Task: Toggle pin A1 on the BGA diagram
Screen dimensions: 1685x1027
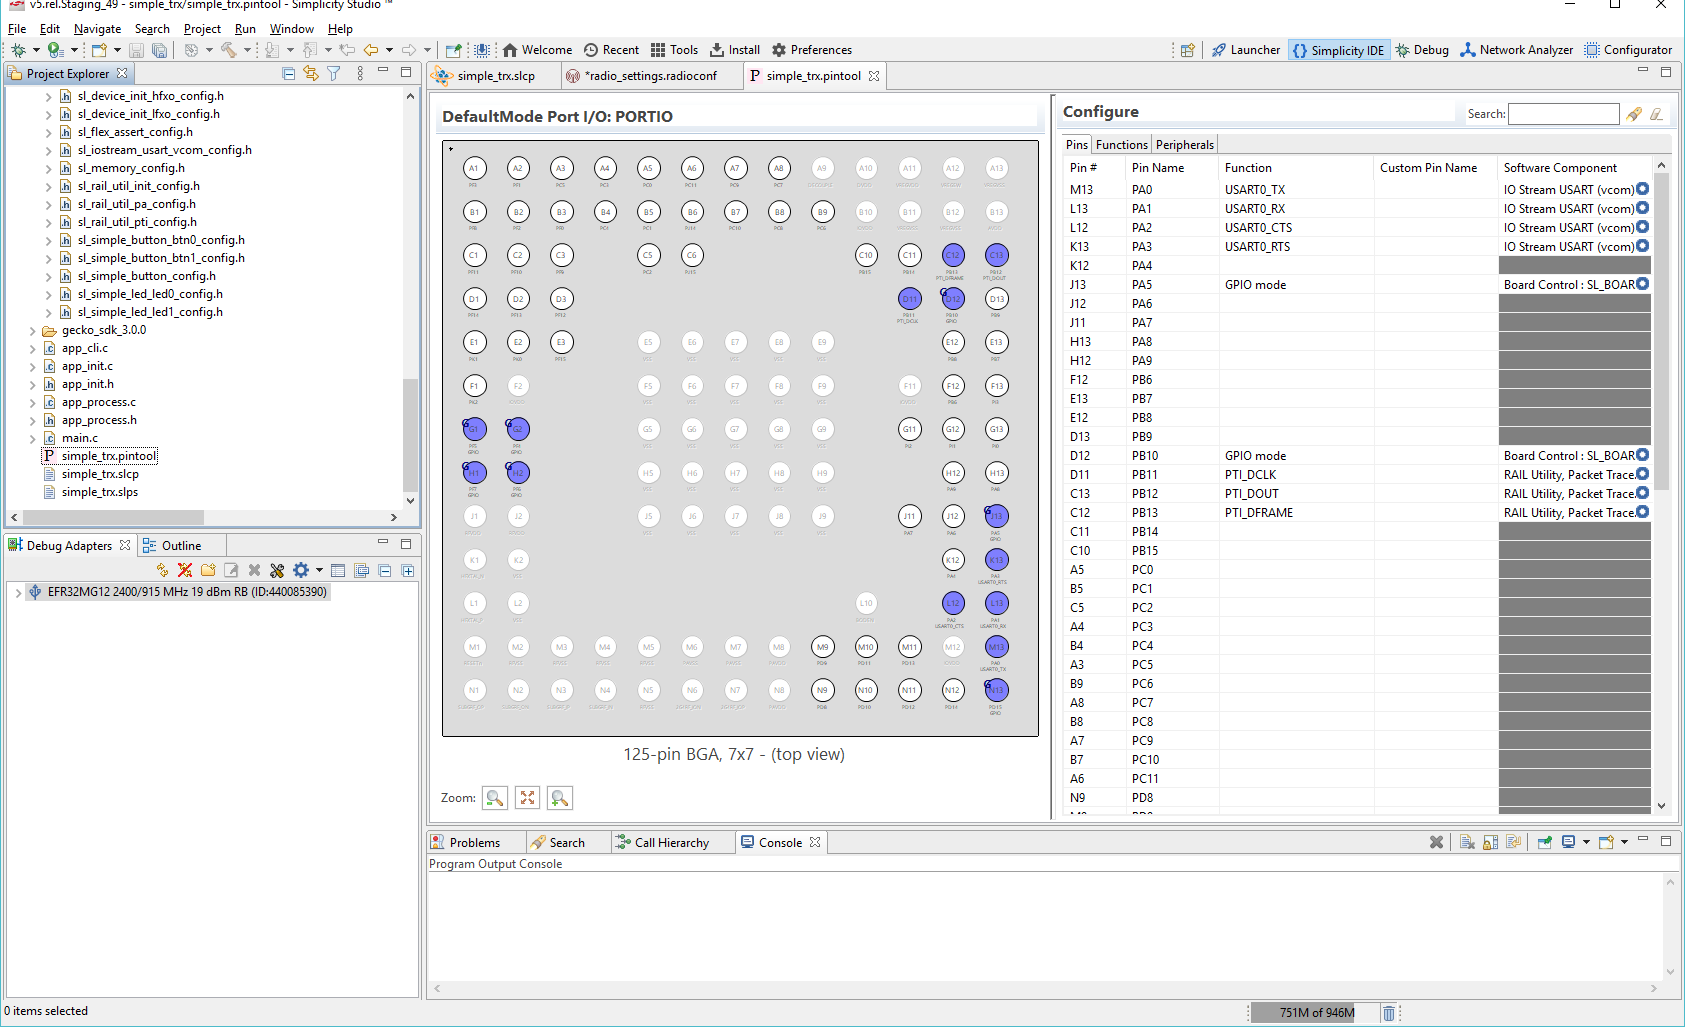Action: [474, 169]
